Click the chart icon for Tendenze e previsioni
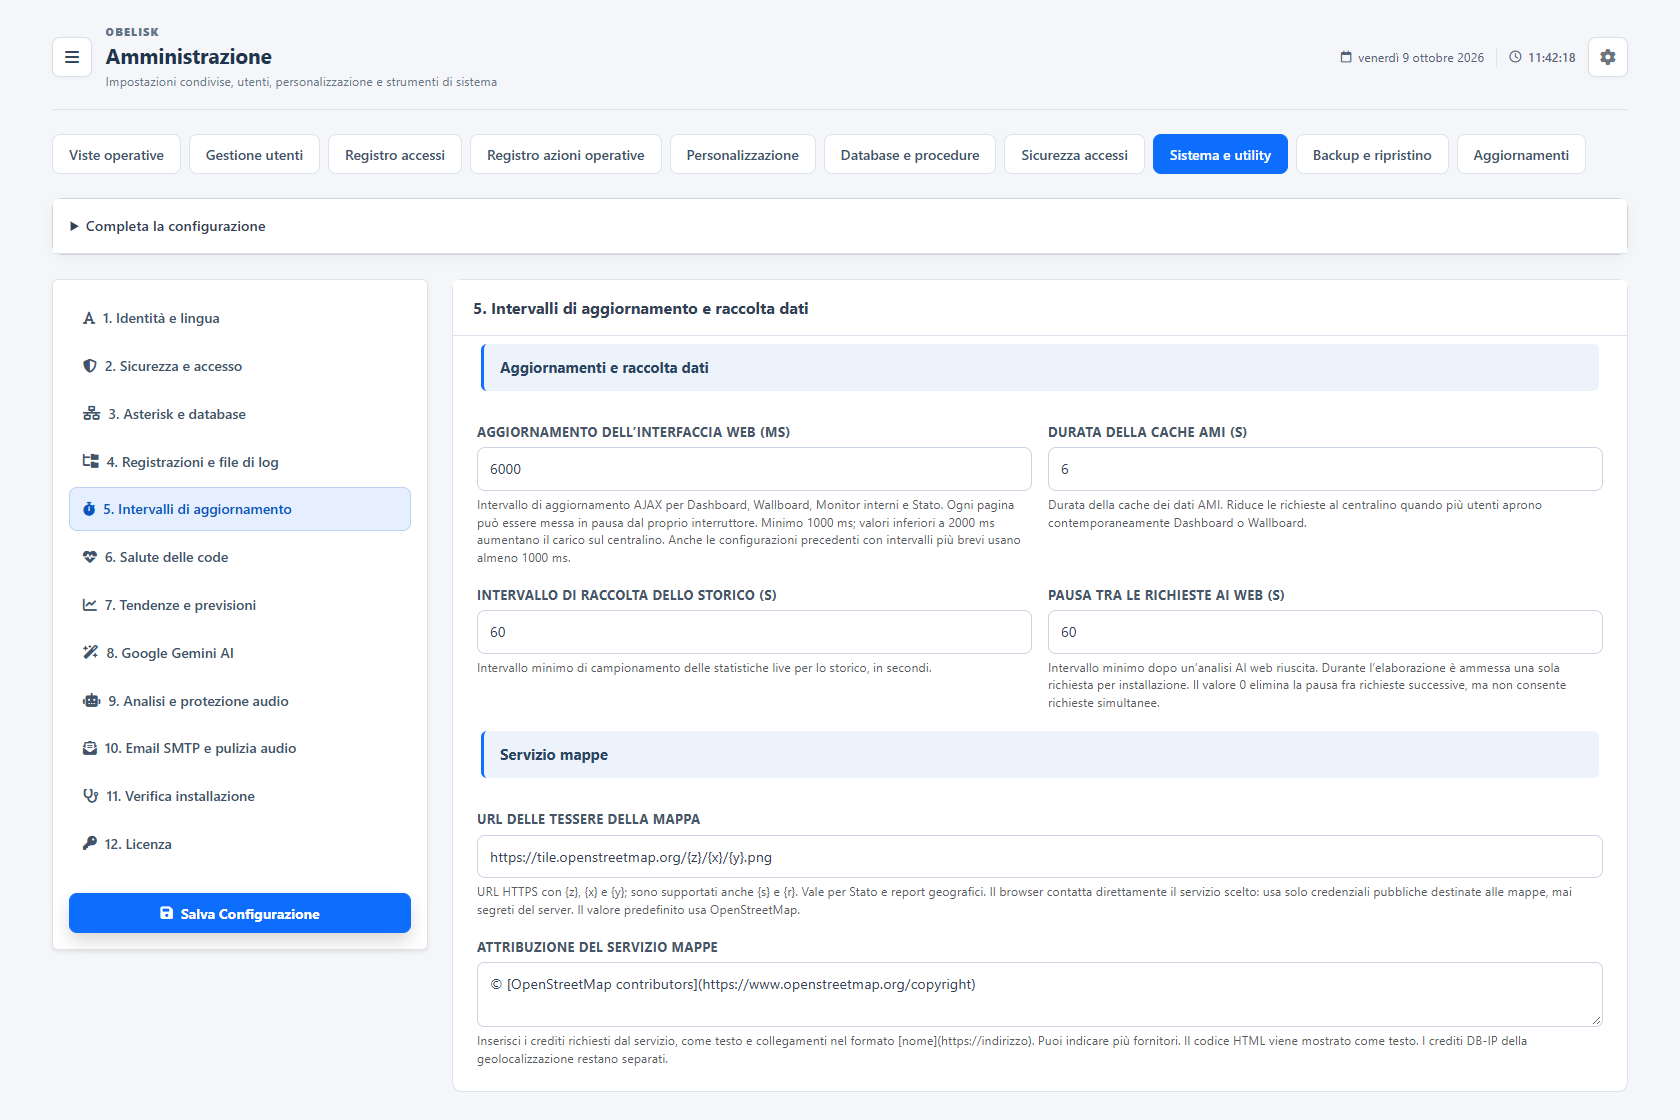This screenshot has width=1680, height=1120. 90,605
